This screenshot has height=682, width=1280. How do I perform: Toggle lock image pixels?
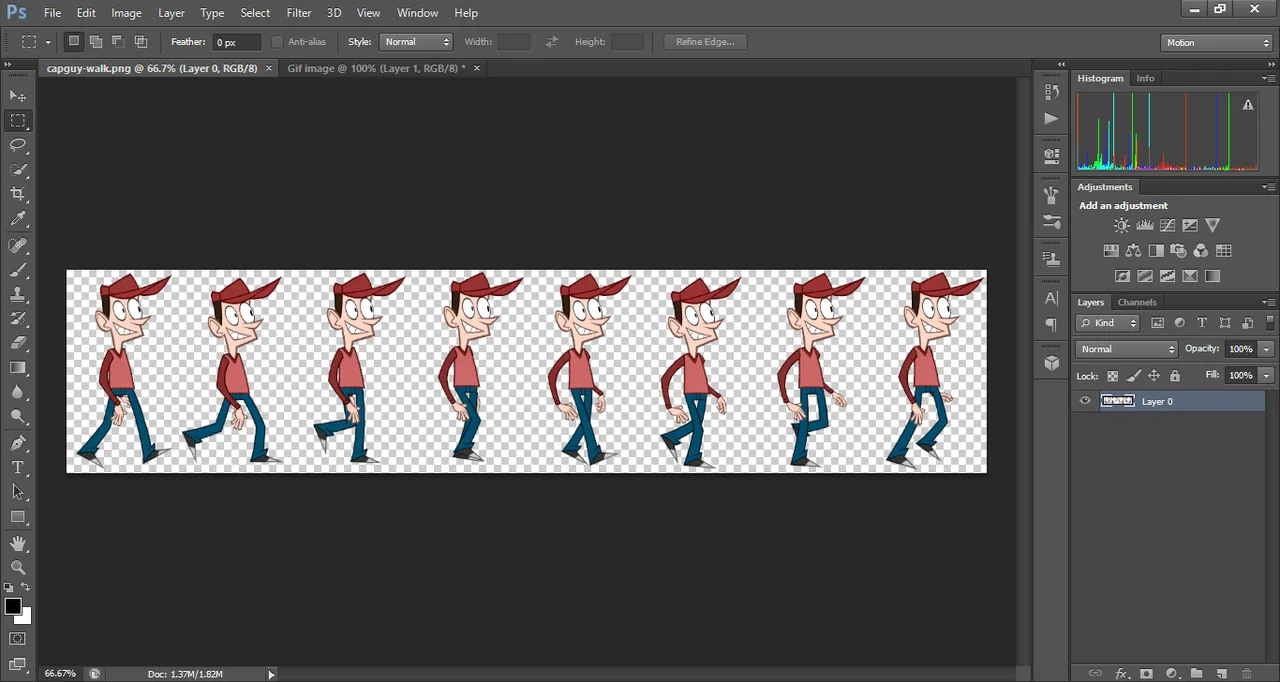point(1133,376)
